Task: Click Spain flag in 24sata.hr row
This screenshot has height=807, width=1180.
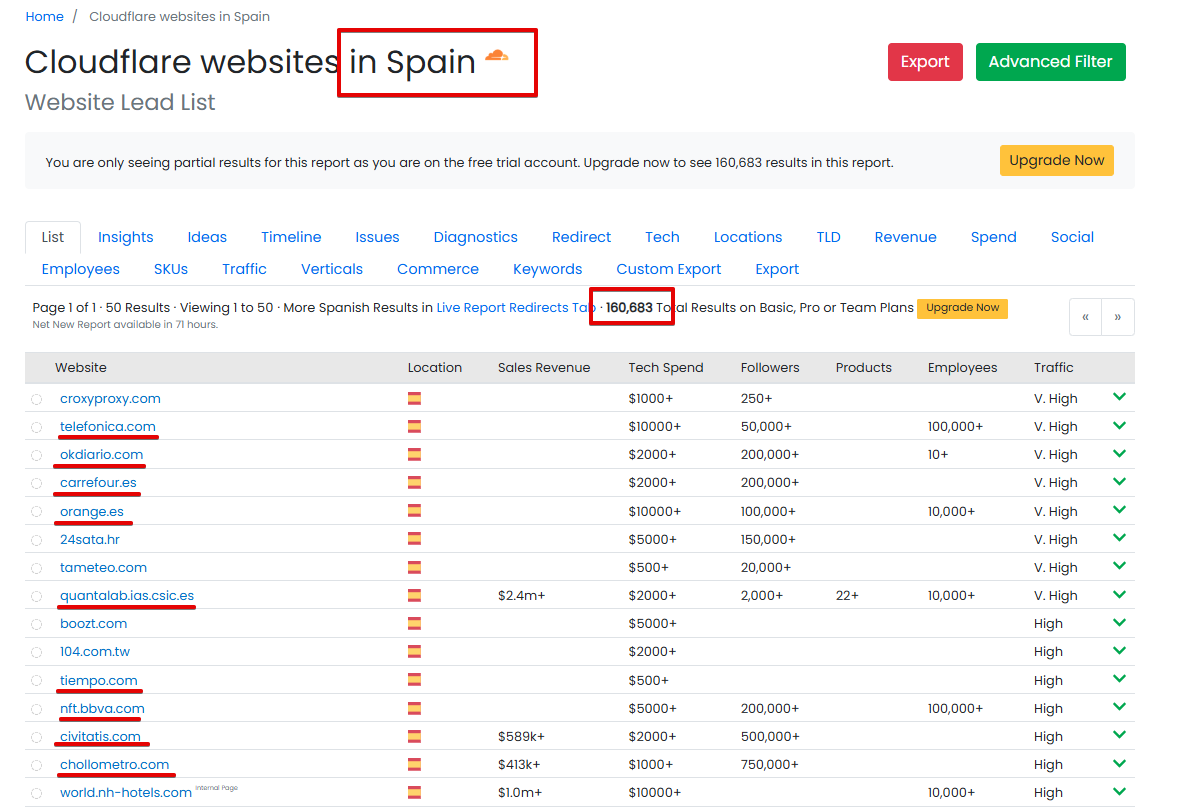Action: pyautogui.click(x=415, y=538)
